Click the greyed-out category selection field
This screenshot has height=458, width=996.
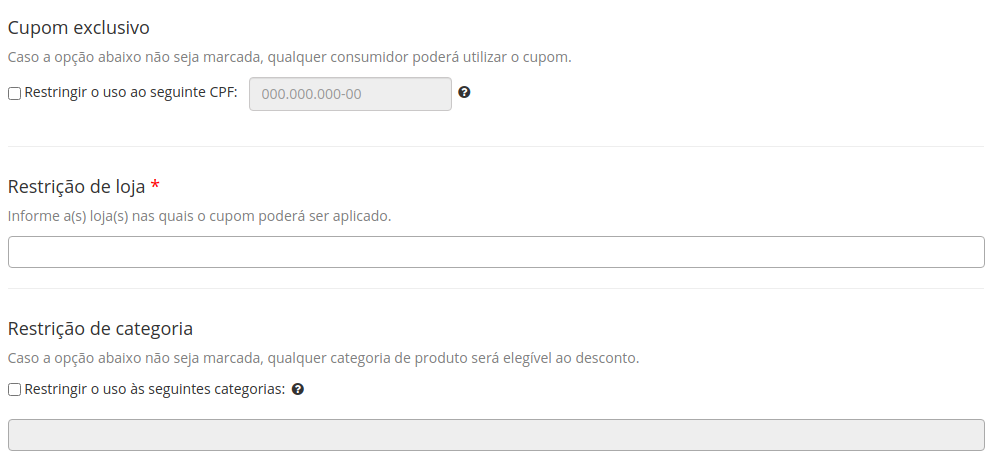tap(496, 435)
